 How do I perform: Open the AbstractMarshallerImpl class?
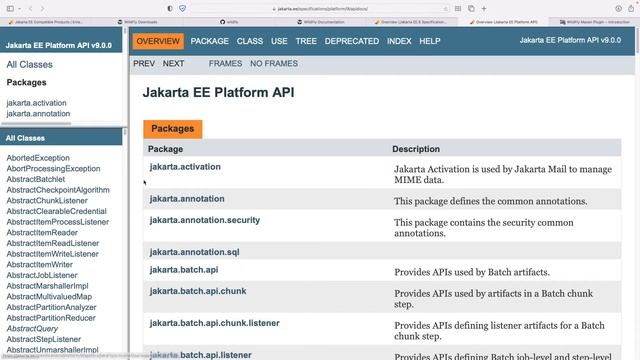click(x=47, y=286)
